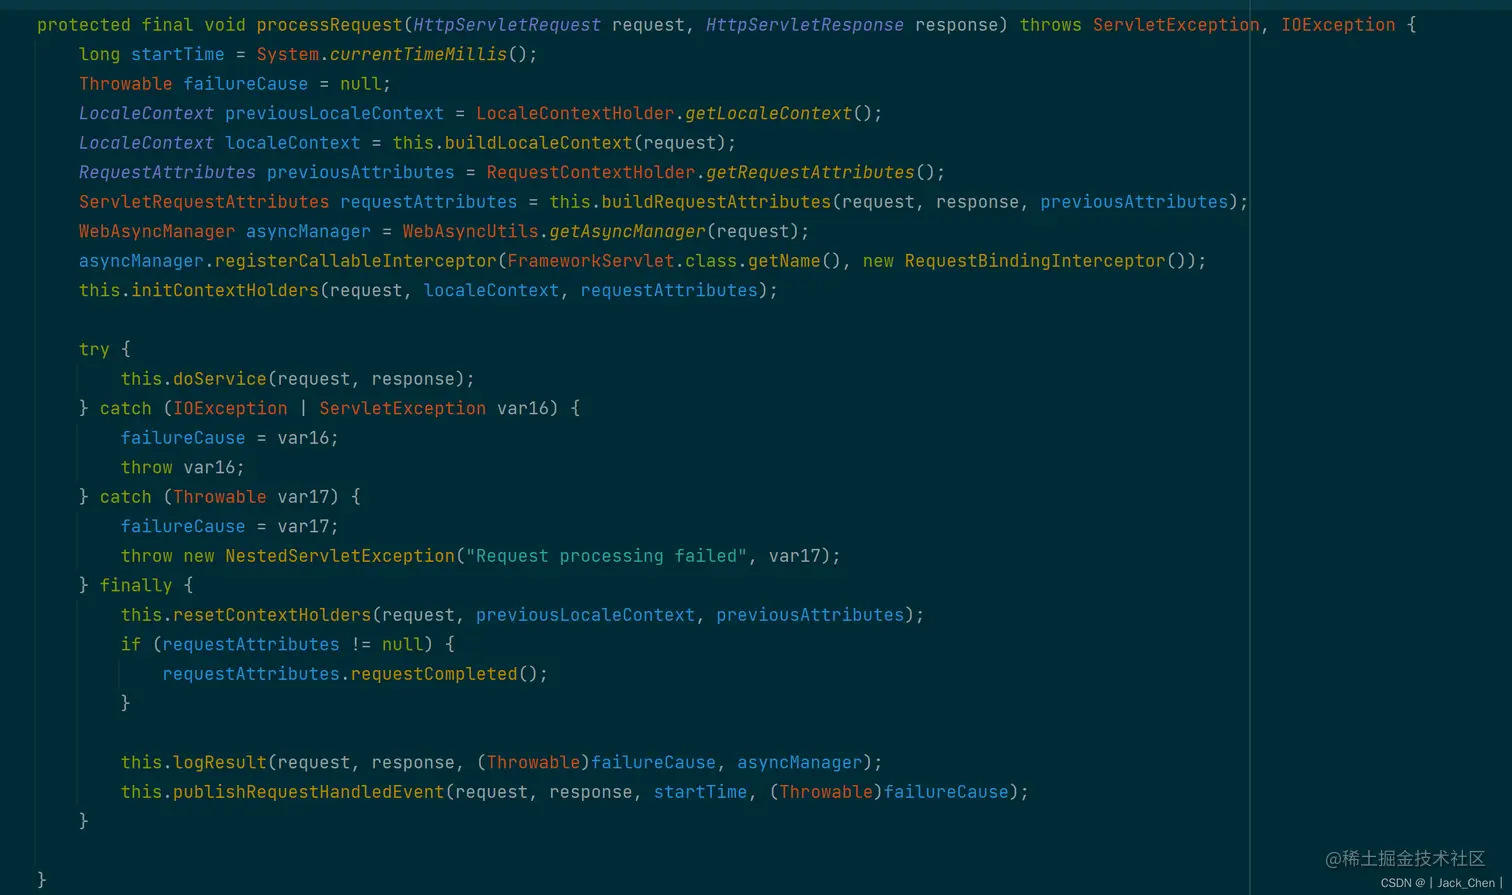The width and height of the screenshot is (1512, 895).
Task: Click "Request processing failed" string literal
Action: tap(607, 556)
